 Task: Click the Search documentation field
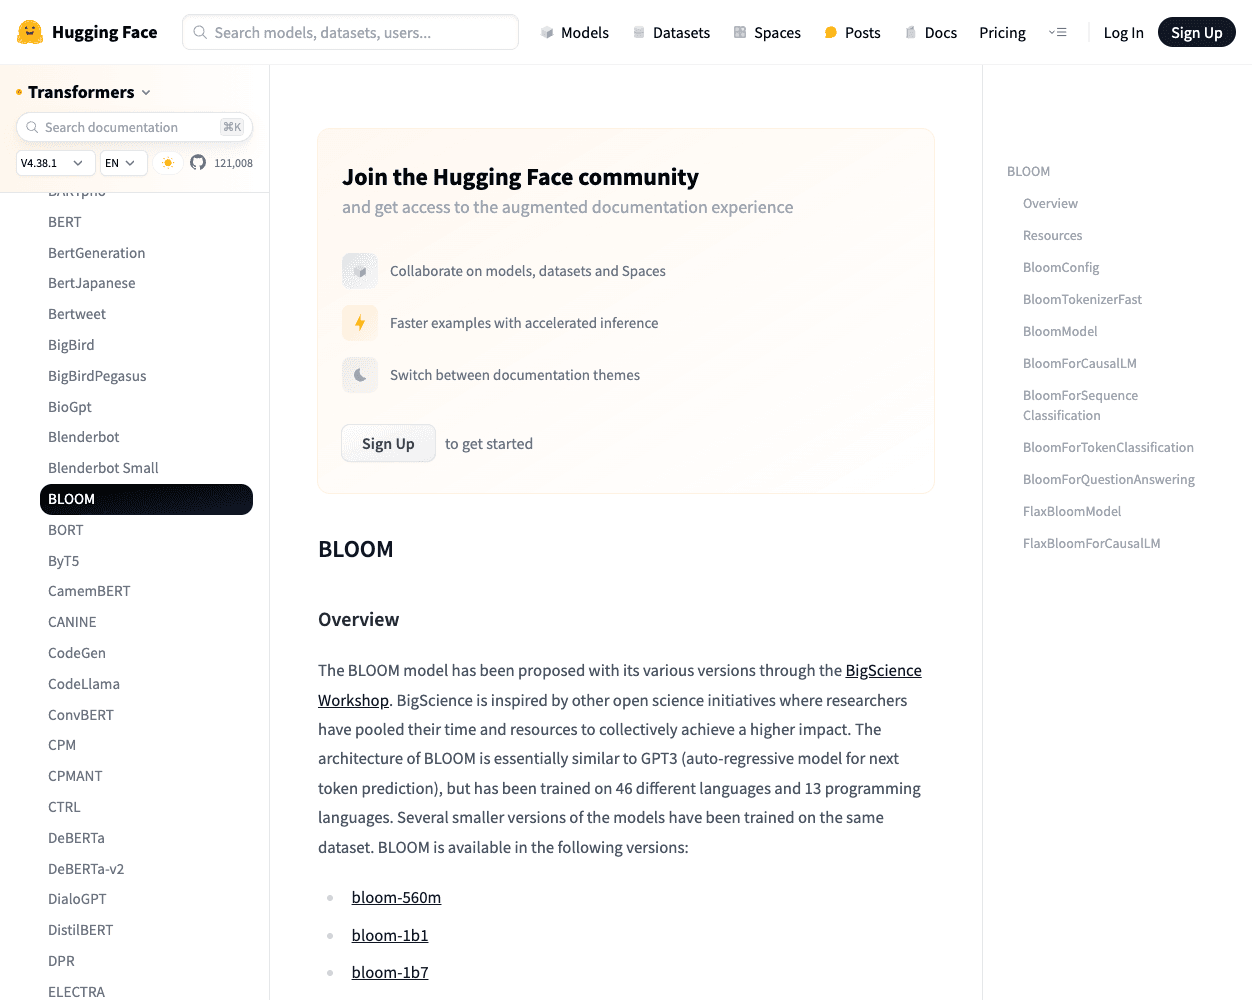[134, 127]
